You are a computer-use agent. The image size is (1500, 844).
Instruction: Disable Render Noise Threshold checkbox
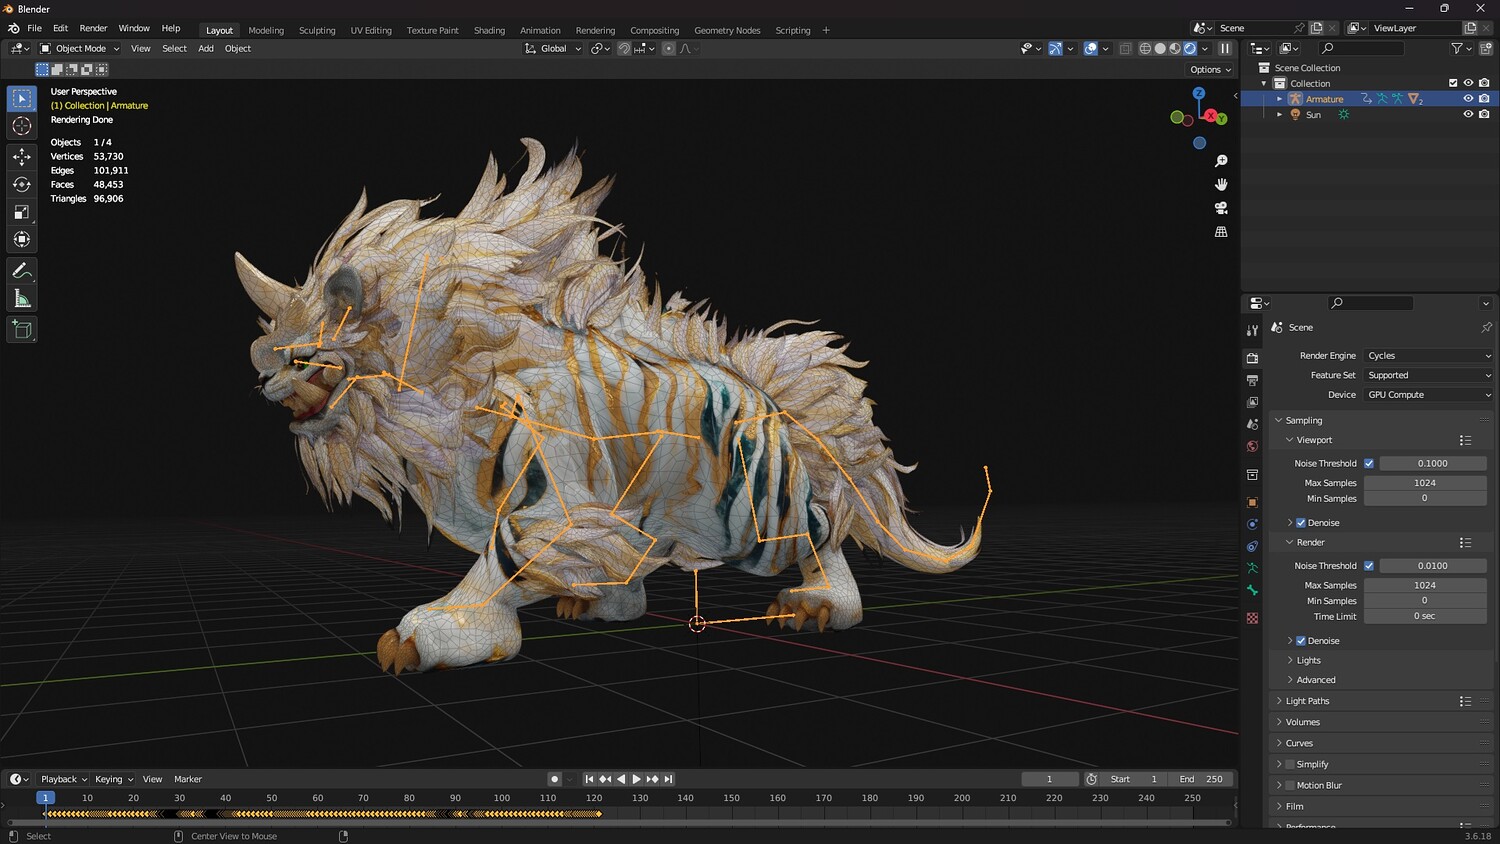(x=1369, y=566)
